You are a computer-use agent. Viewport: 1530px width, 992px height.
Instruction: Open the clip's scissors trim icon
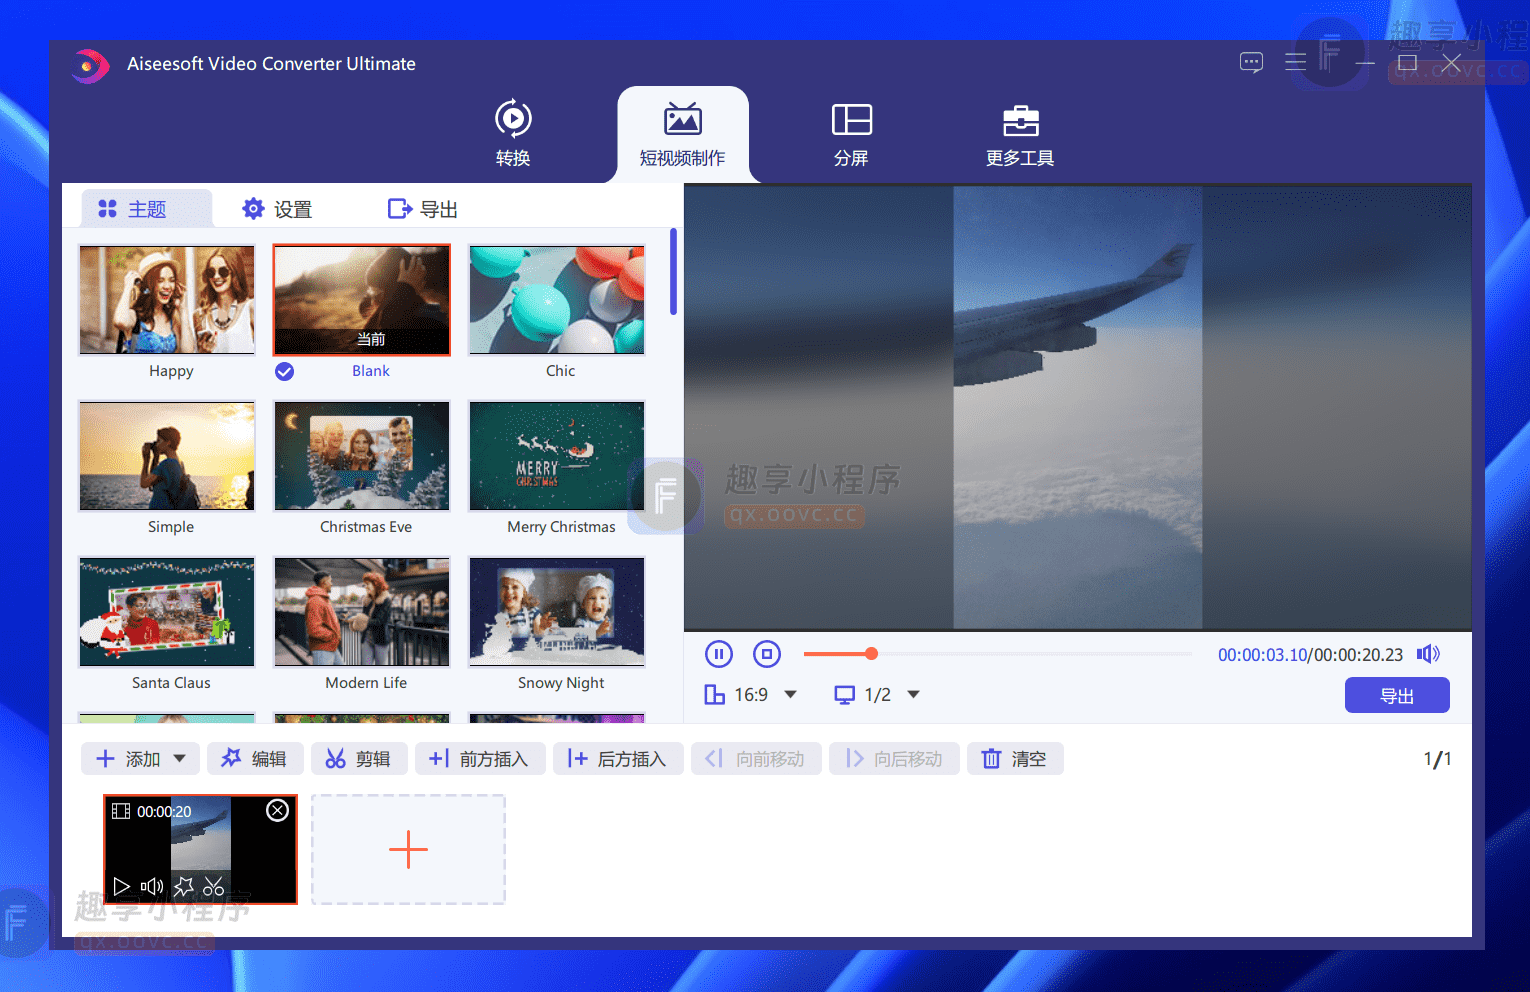pos(214,886)
